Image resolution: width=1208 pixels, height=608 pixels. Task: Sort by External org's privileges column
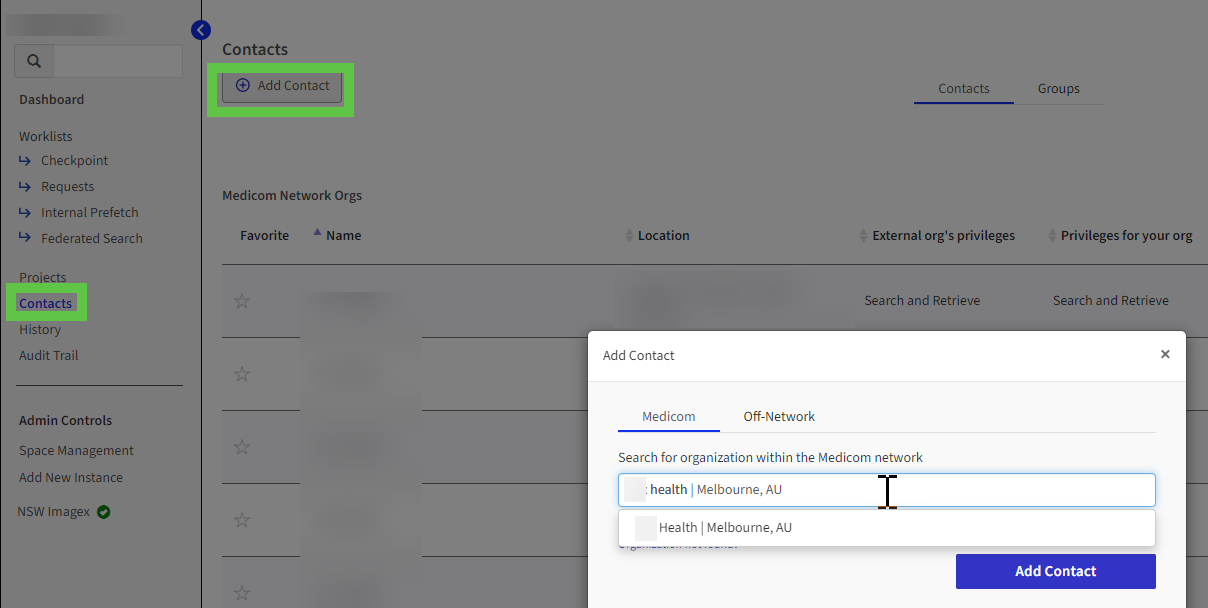point(943,236)
